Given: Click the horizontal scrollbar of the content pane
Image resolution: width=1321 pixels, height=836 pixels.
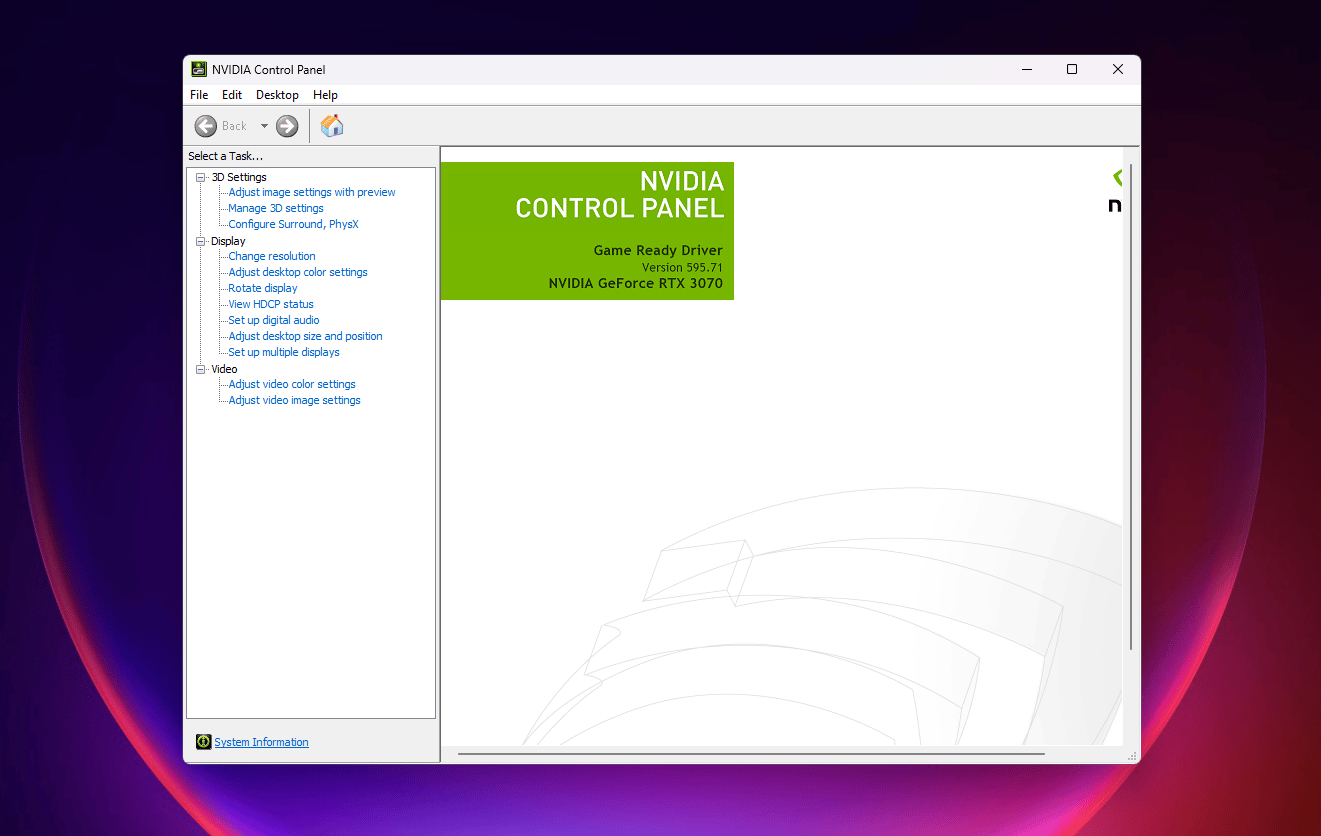Looking at the screenshot, I should tap(751, 754).
